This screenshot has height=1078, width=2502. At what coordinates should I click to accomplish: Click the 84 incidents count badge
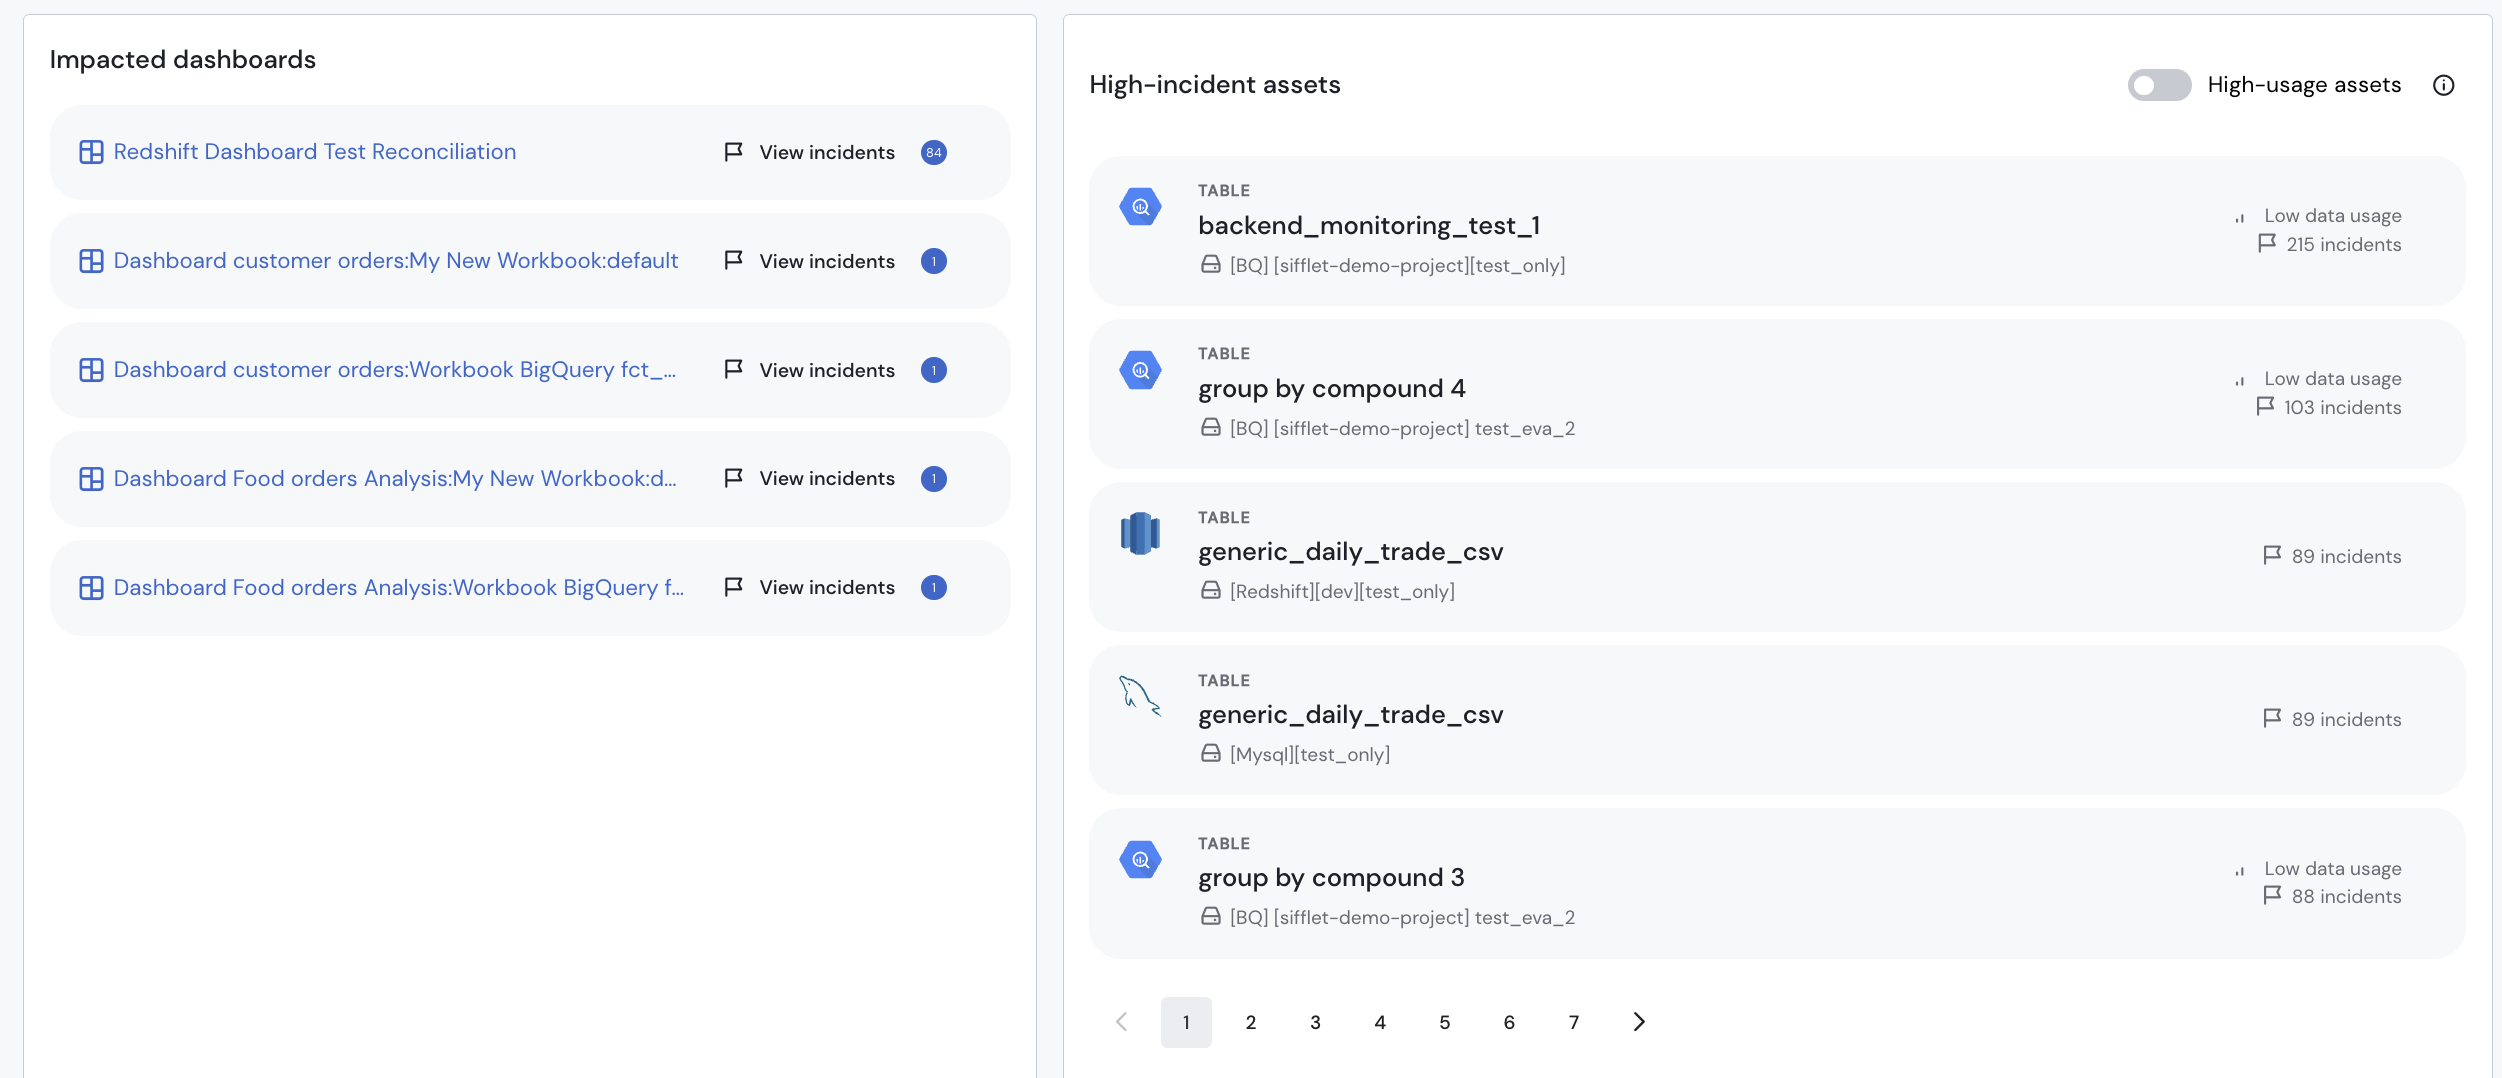tap(934, 152)
